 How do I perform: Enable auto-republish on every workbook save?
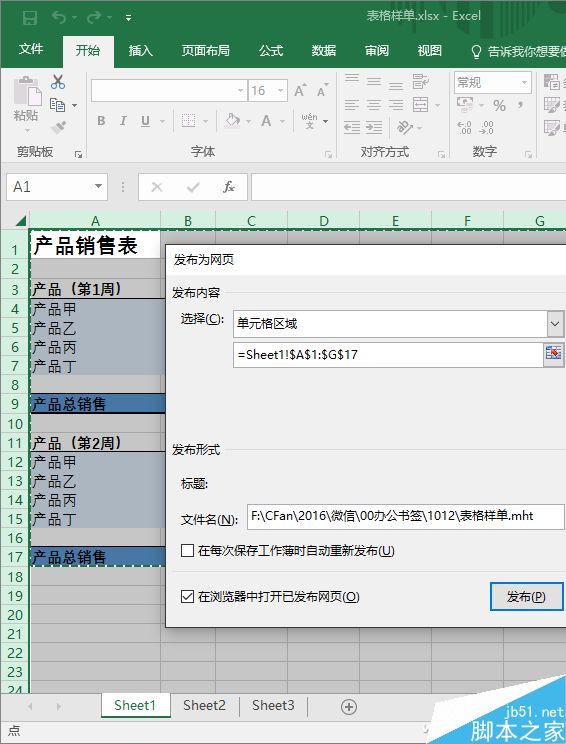(x=187, y=550)
